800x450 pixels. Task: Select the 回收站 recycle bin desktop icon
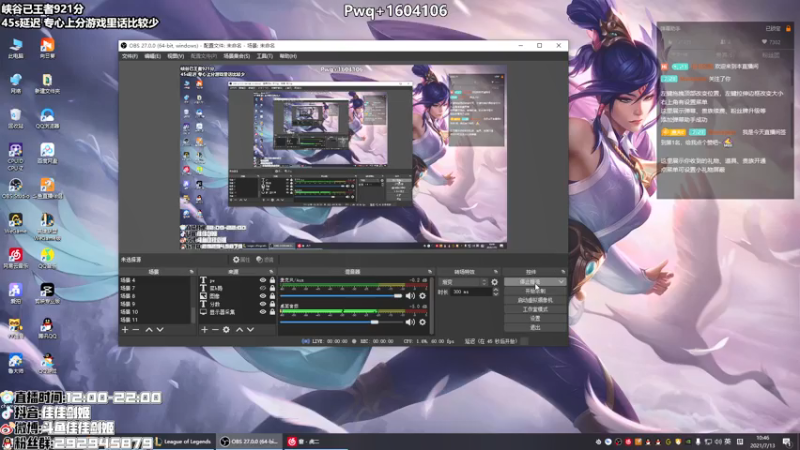point(15,118)
